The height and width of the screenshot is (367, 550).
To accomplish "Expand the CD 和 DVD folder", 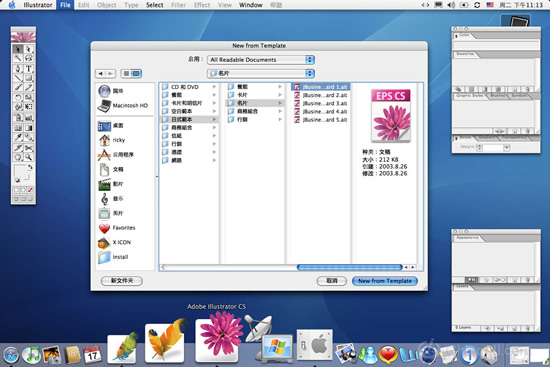I will pyautogui.click(x=189, y=87).
